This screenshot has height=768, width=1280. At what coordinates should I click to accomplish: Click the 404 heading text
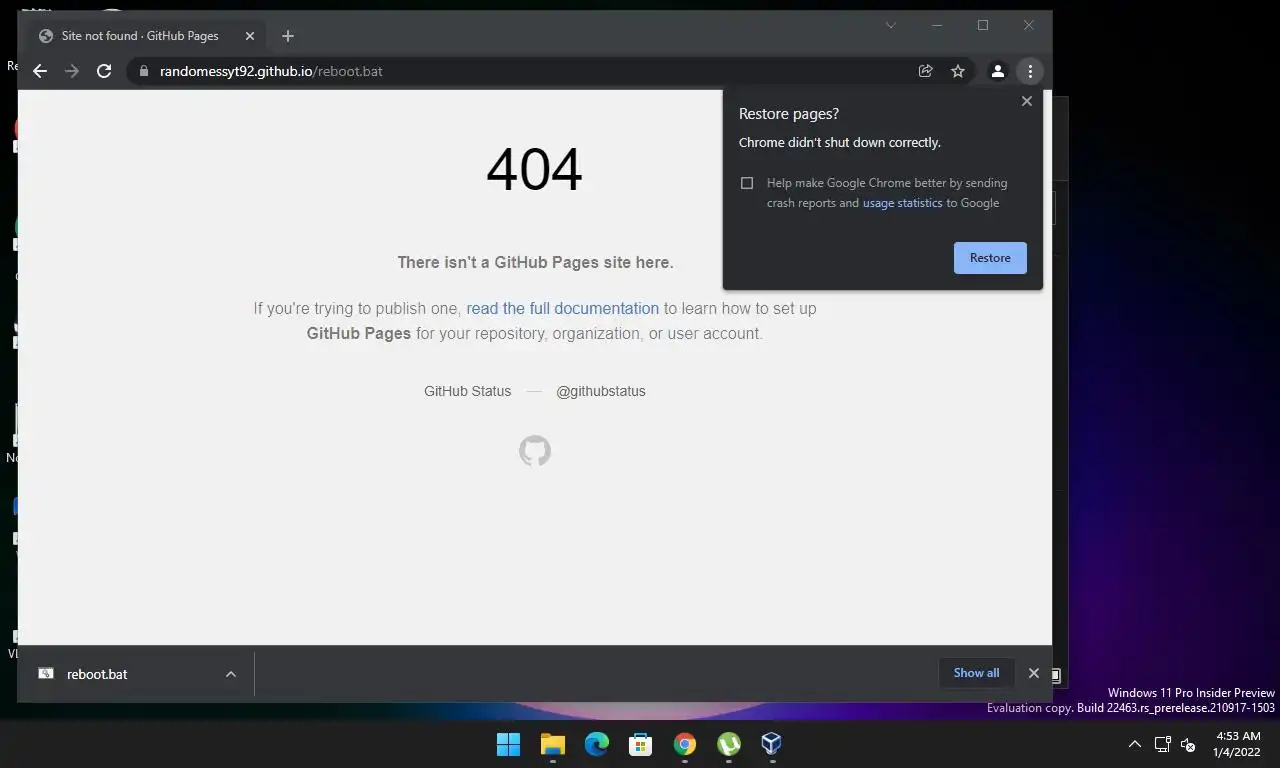click(534, 169)
